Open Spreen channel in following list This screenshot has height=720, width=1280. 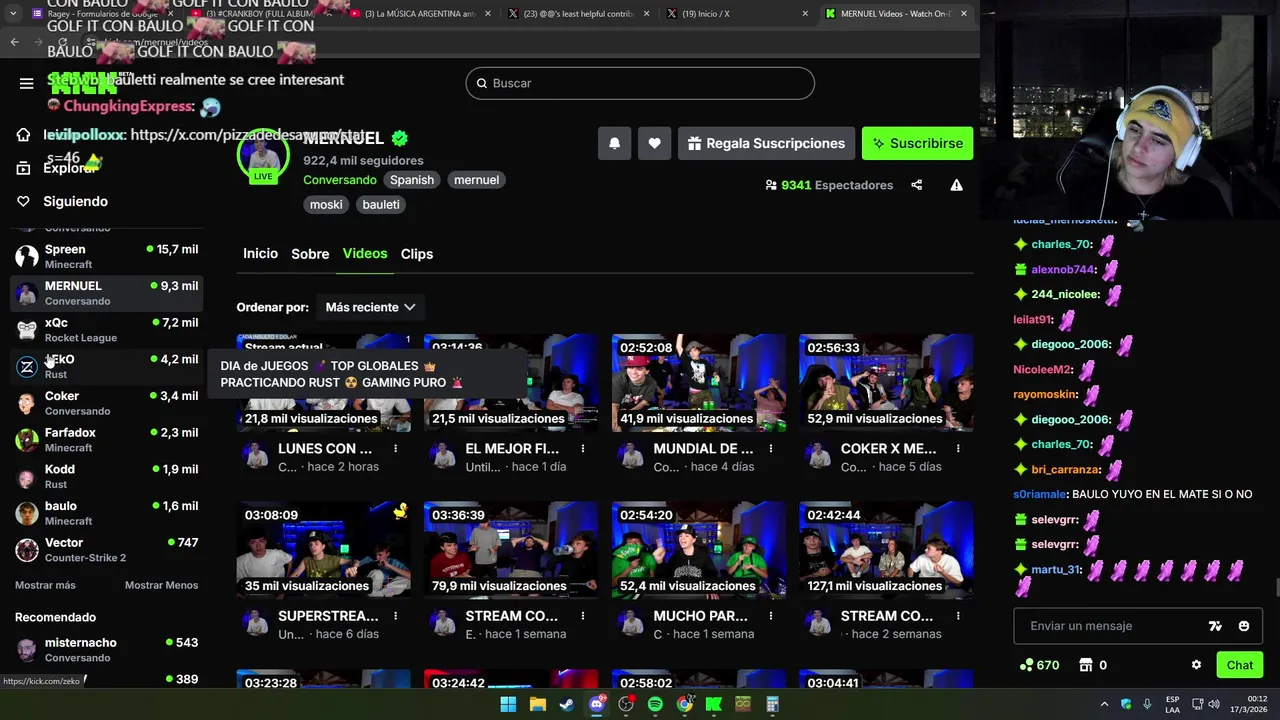(x=107, y=256)
